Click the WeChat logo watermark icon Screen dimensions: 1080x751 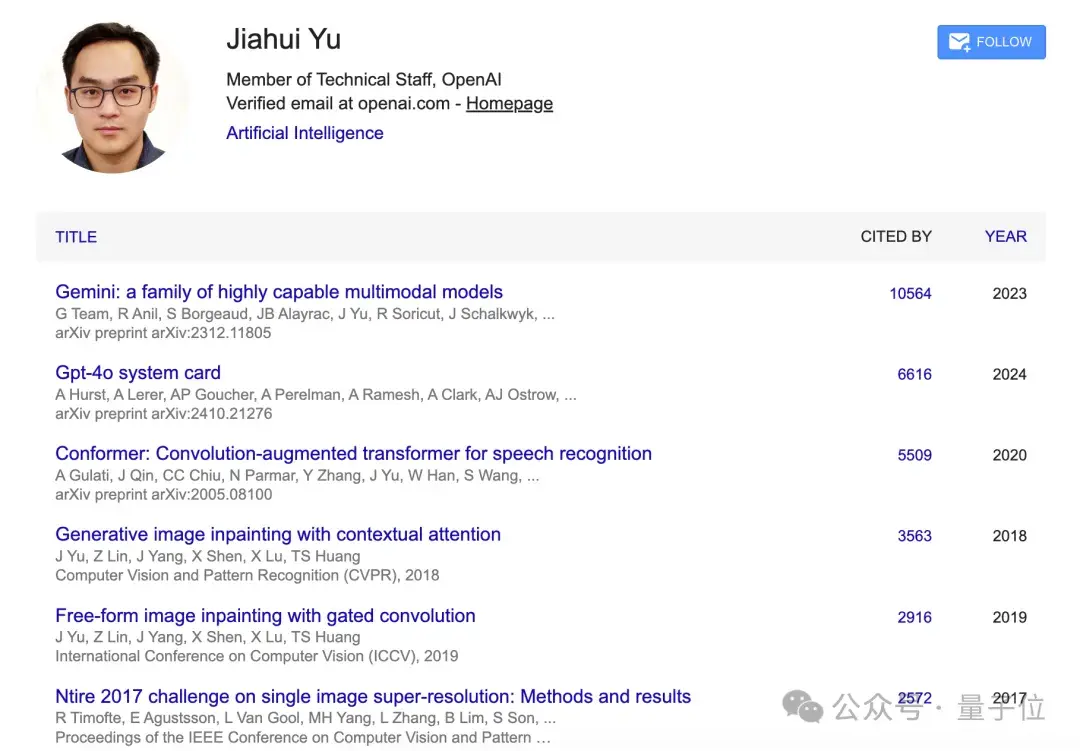tap(802, 707)
